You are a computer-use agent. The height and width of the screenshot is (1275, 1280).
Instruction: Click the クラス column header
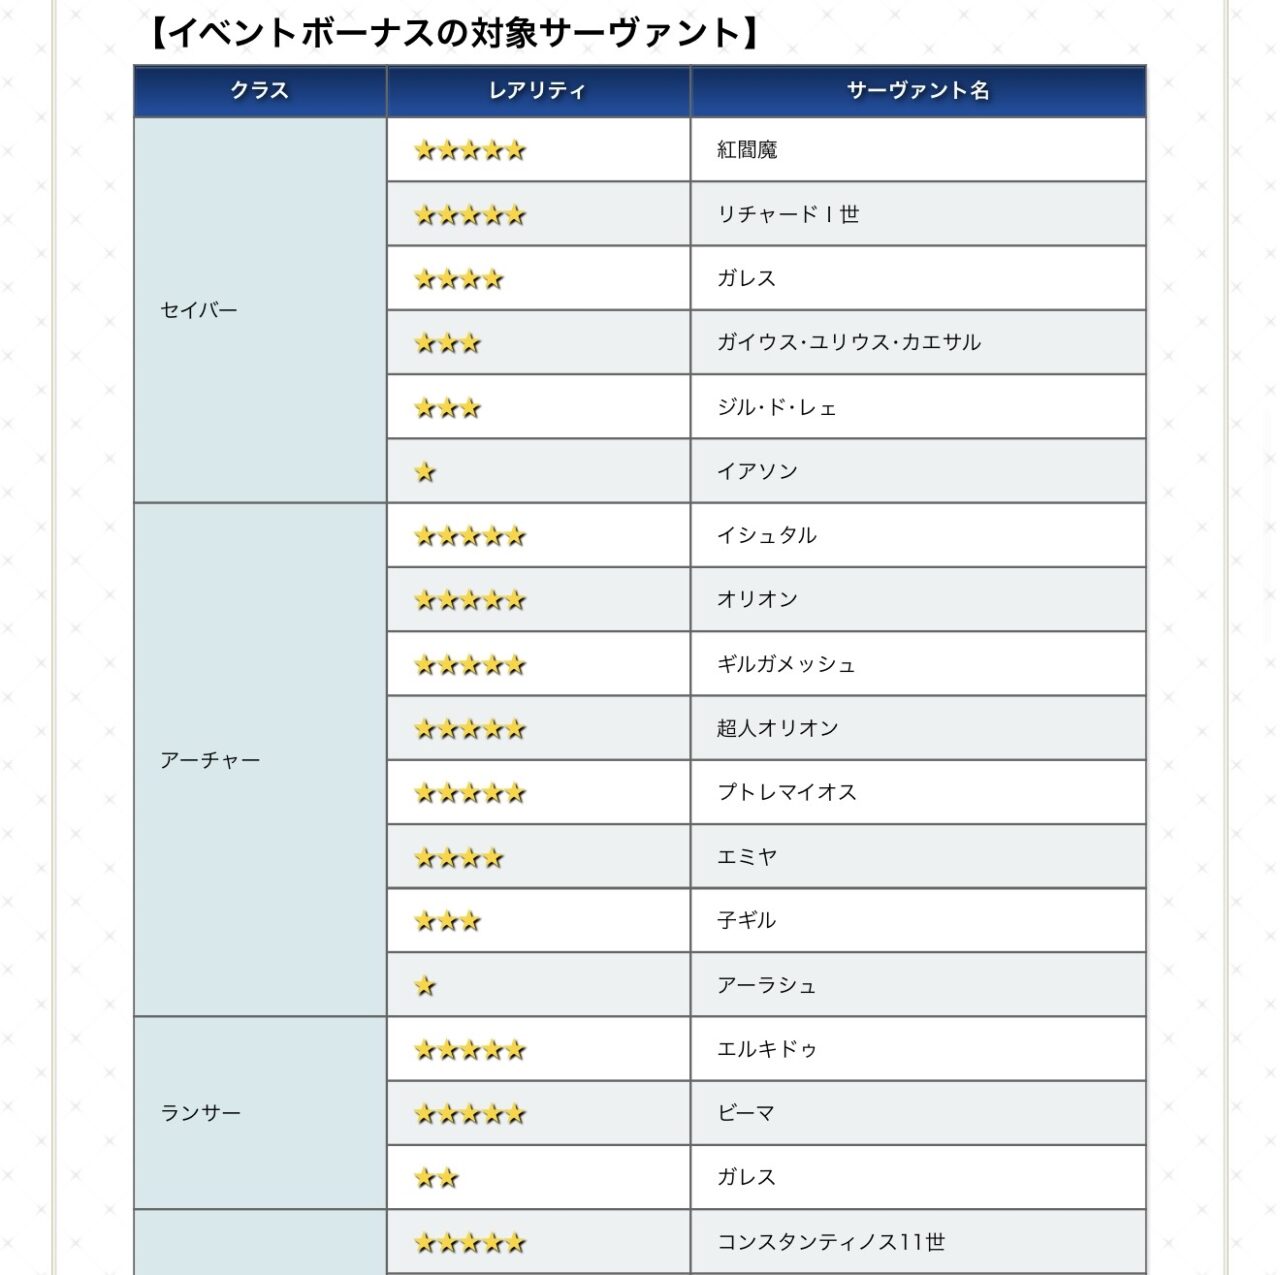[260, 91]
